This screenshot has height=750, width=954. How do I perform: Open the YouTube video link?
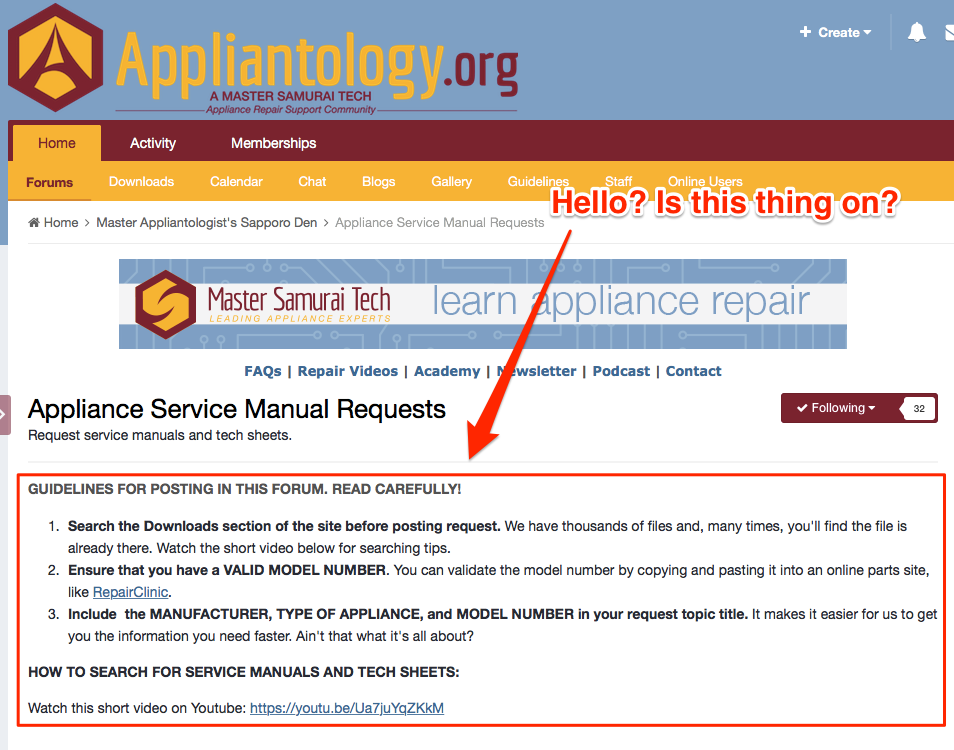click(x=347, y=708)
